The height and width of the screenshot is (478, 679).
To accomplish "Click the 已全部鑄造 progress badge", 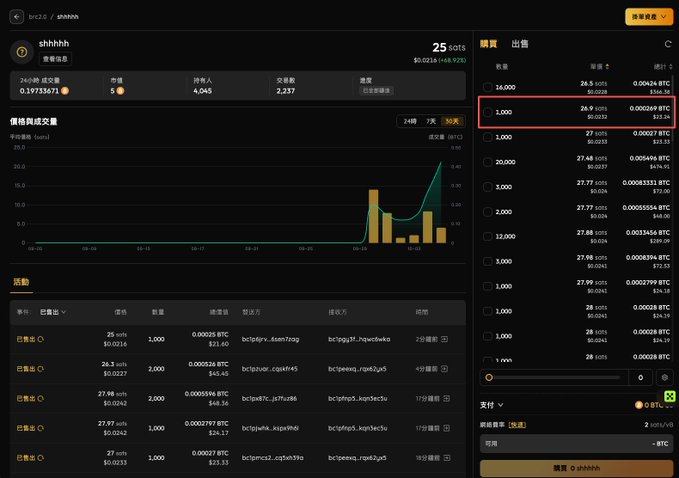I will click(x=376, y=90).
